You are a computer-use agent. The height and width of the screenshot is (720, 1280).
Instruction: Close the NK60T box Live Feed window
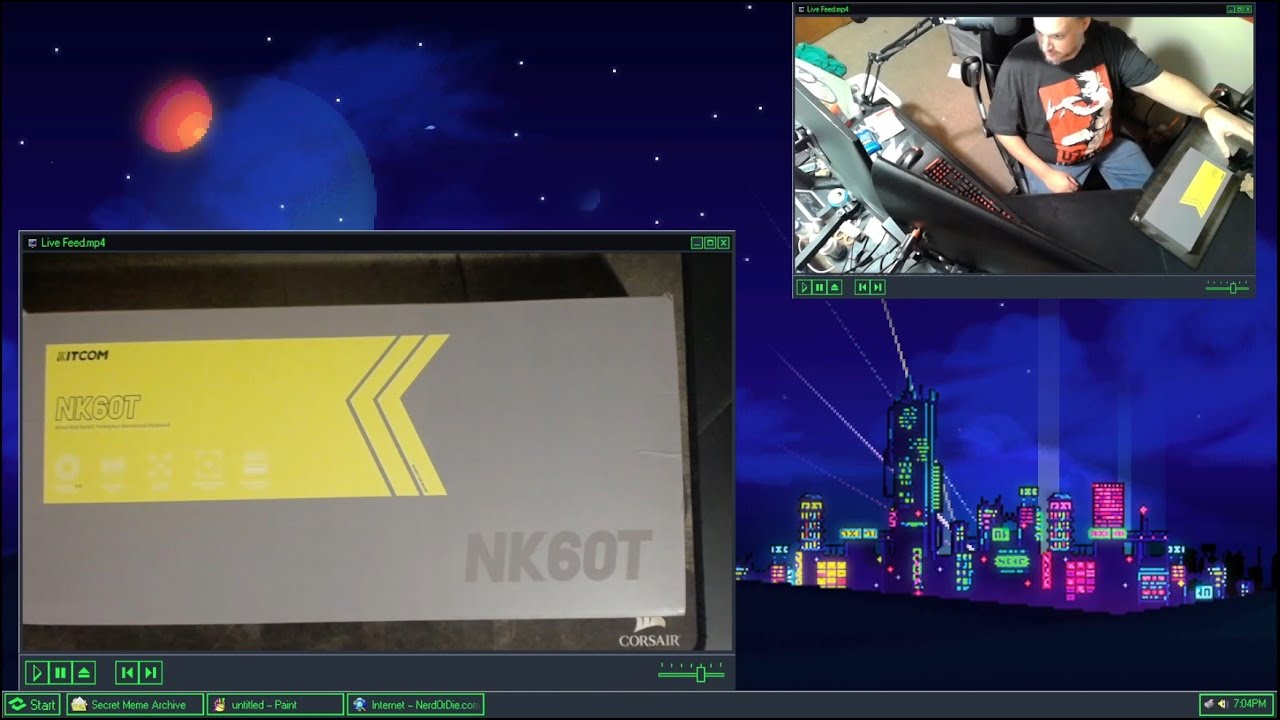tap(724, 243)
